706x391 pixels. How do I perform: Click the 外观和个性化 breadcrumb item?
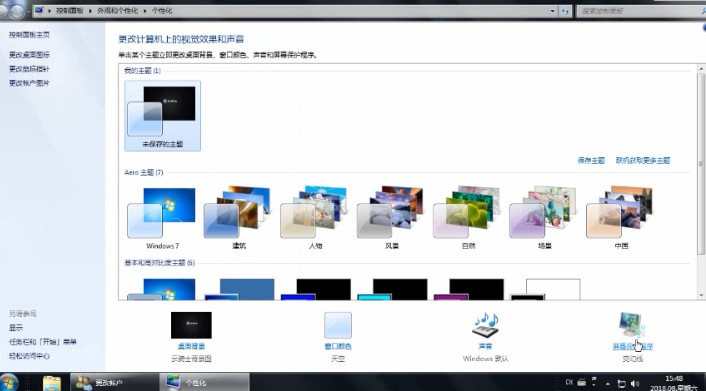[x=118, y=10]
